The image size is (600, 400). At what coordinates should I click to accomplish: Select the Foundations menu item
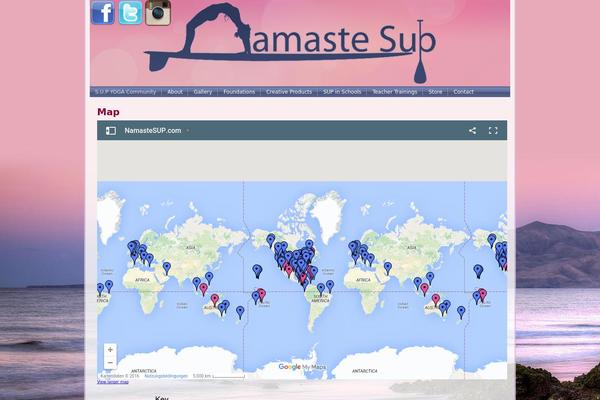click(x=239, y=92)
